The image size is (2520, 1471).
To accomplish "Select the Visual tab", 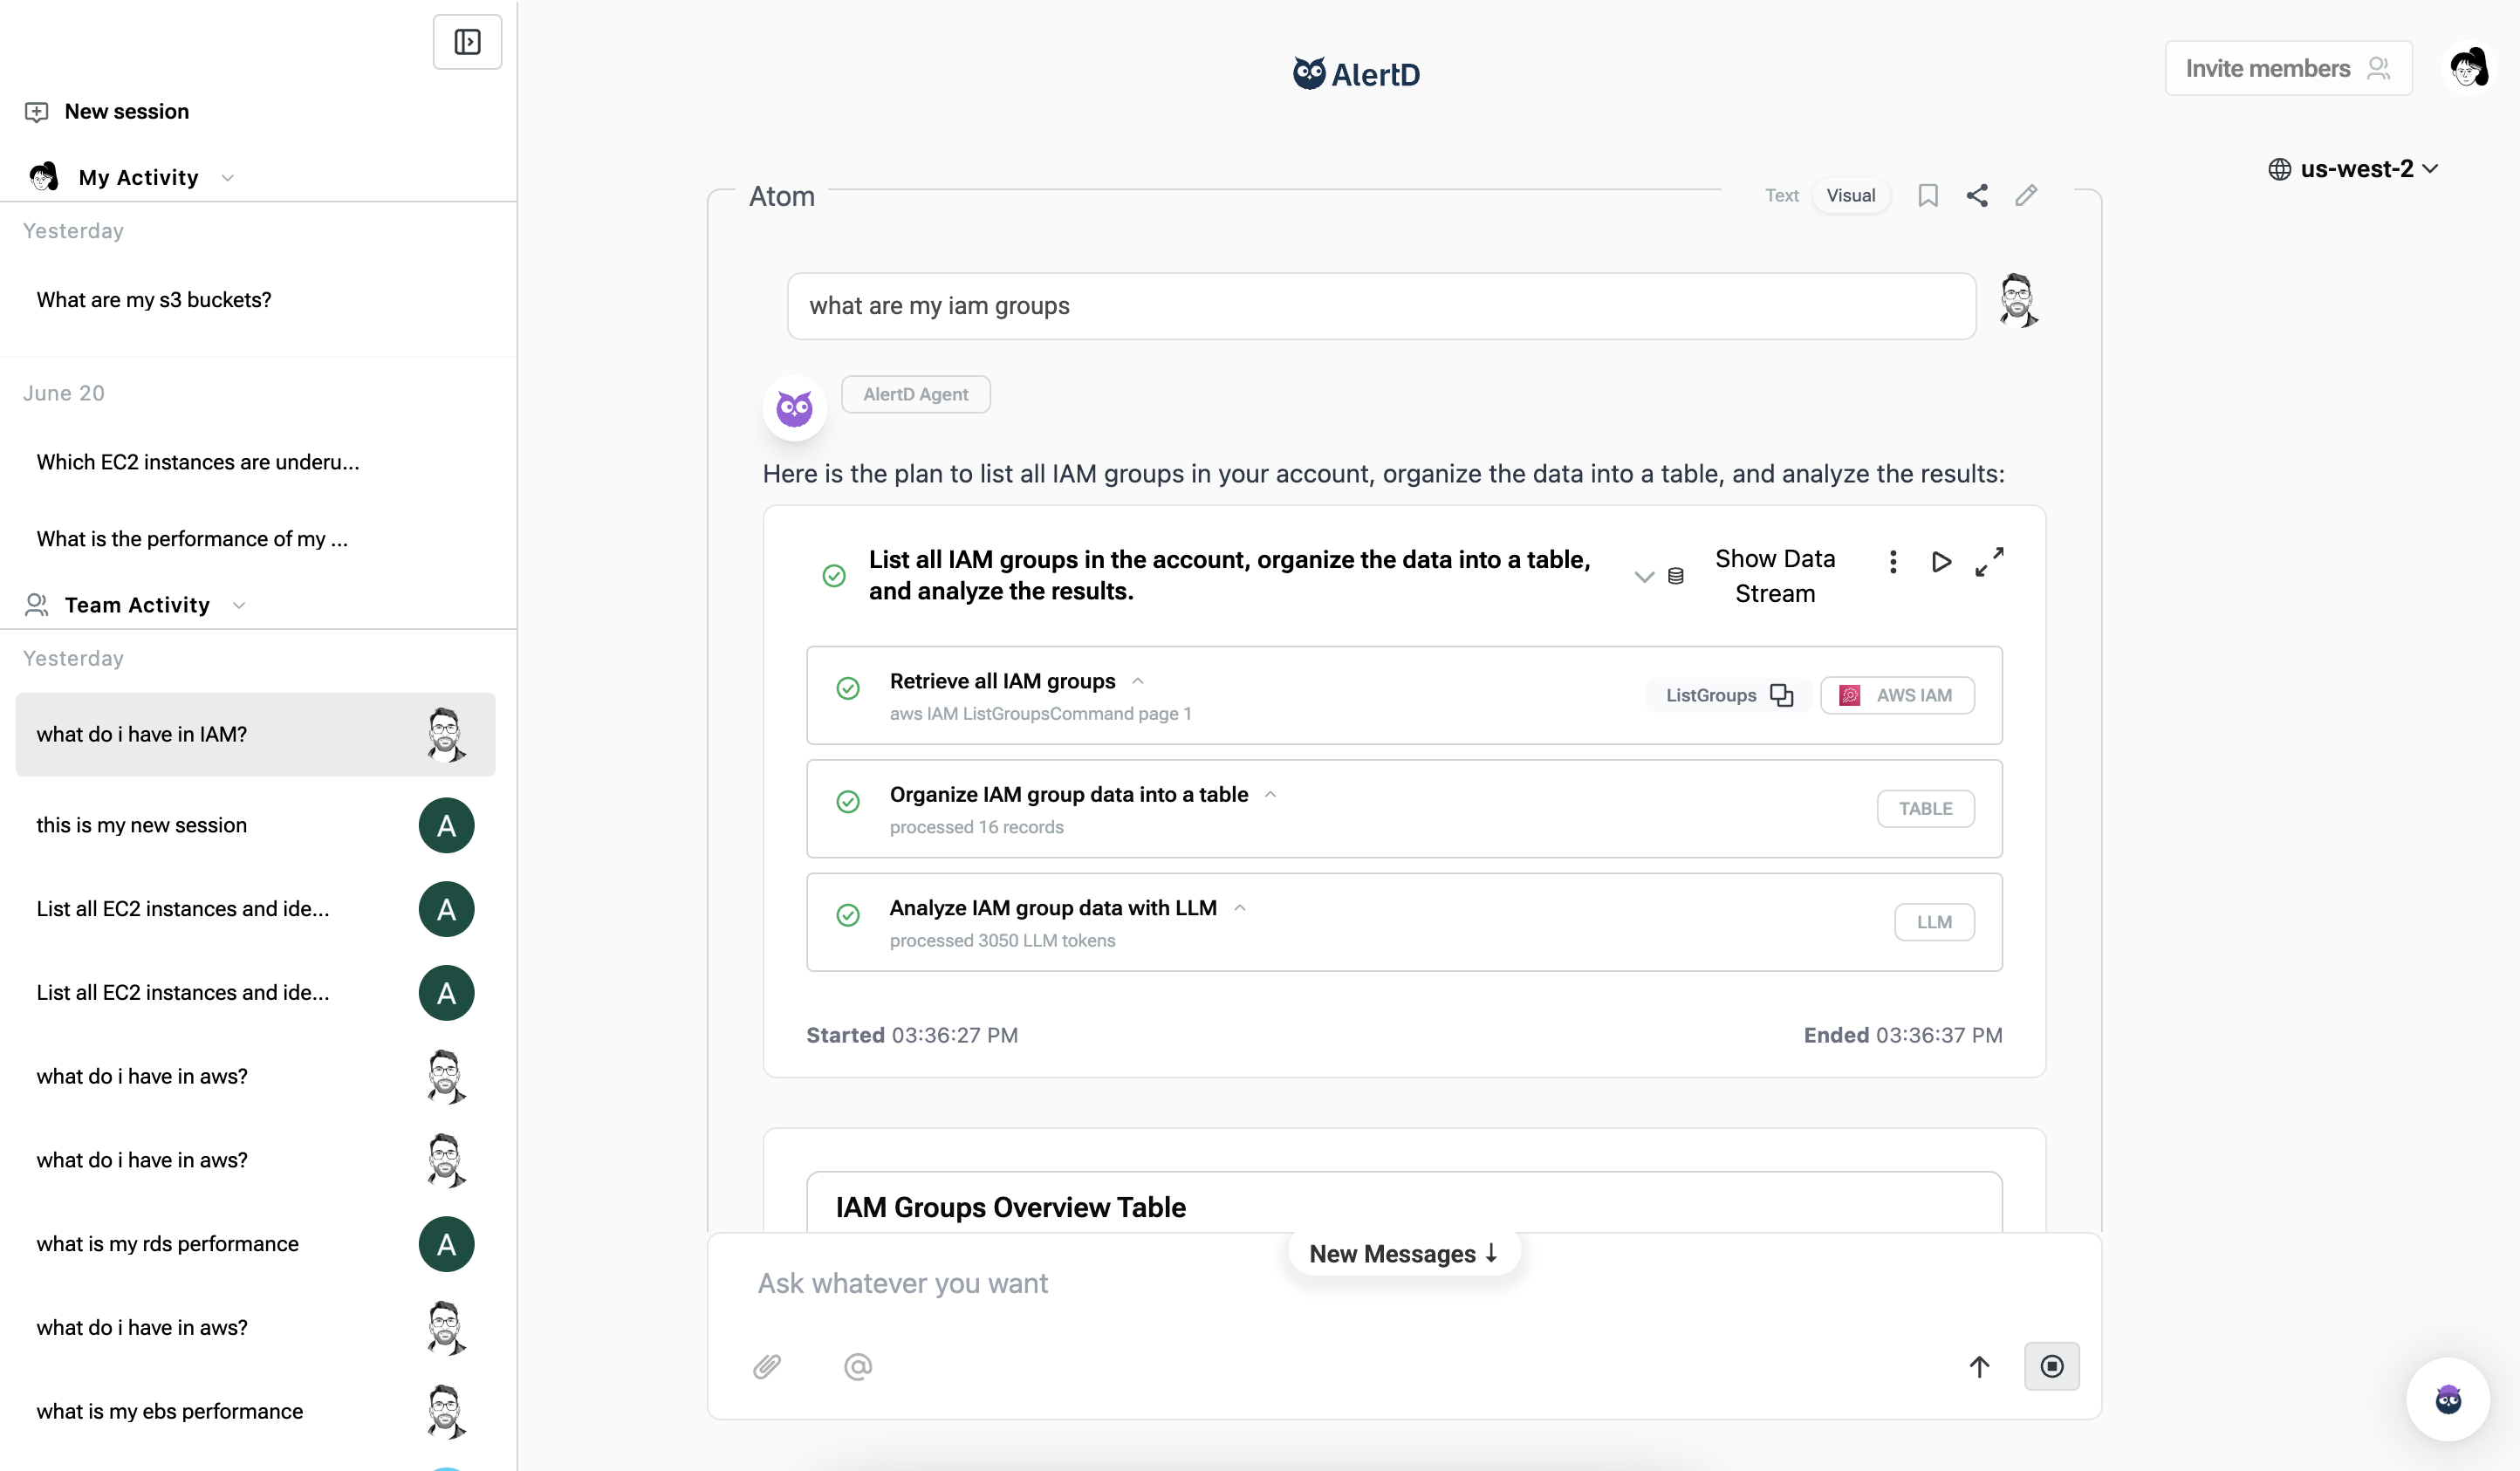I will pos(1850,195).
